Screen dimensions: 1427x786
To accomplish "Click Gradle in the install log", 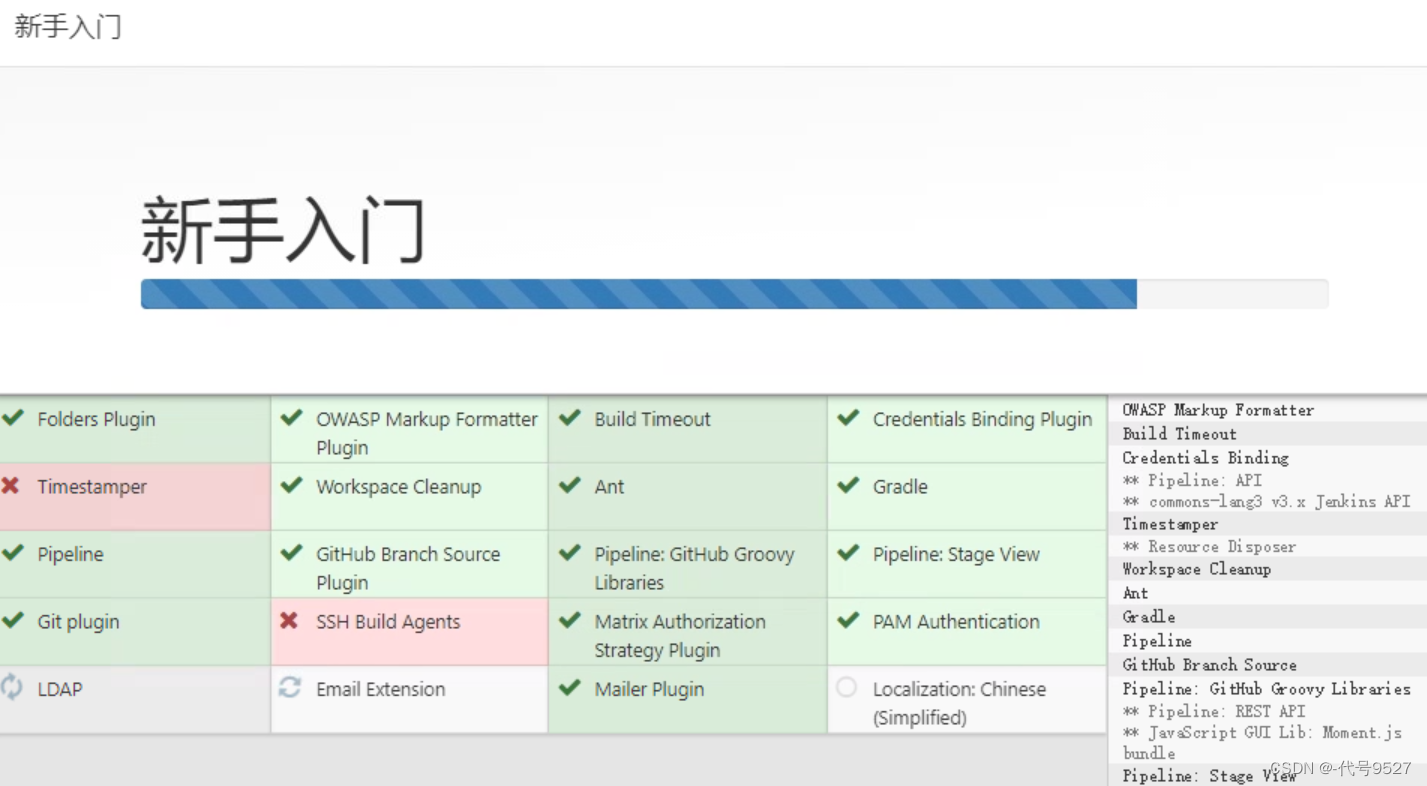I will pyautogui.click(x=1148, y=617).
